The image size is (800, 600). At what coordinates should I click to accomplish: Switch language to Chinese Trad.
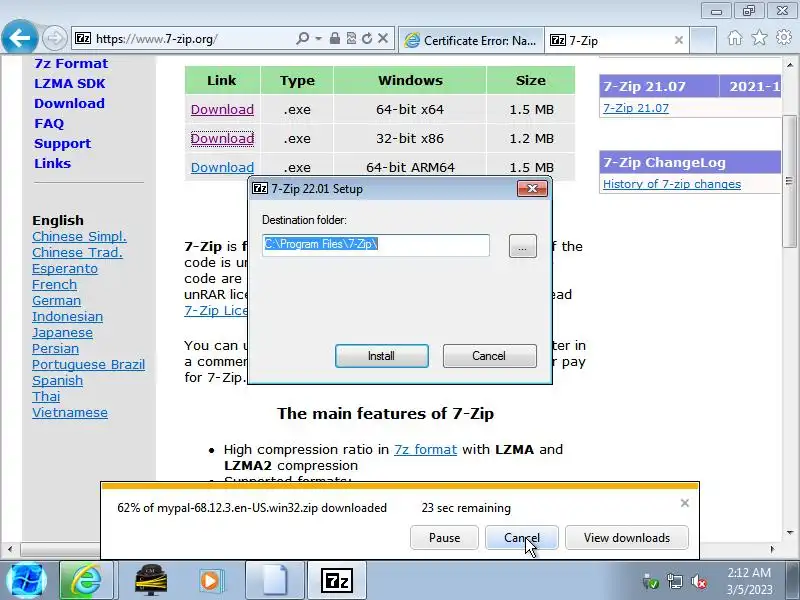click(x=77, y=252)
